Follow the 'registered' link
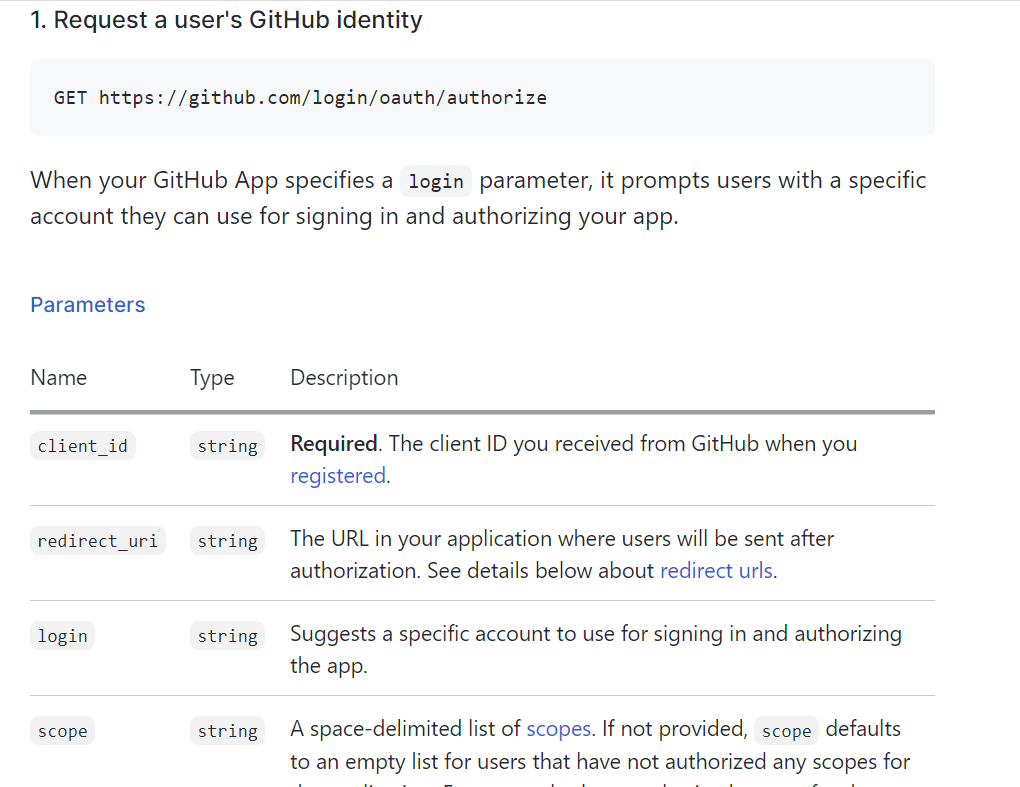 coord(338,475)
